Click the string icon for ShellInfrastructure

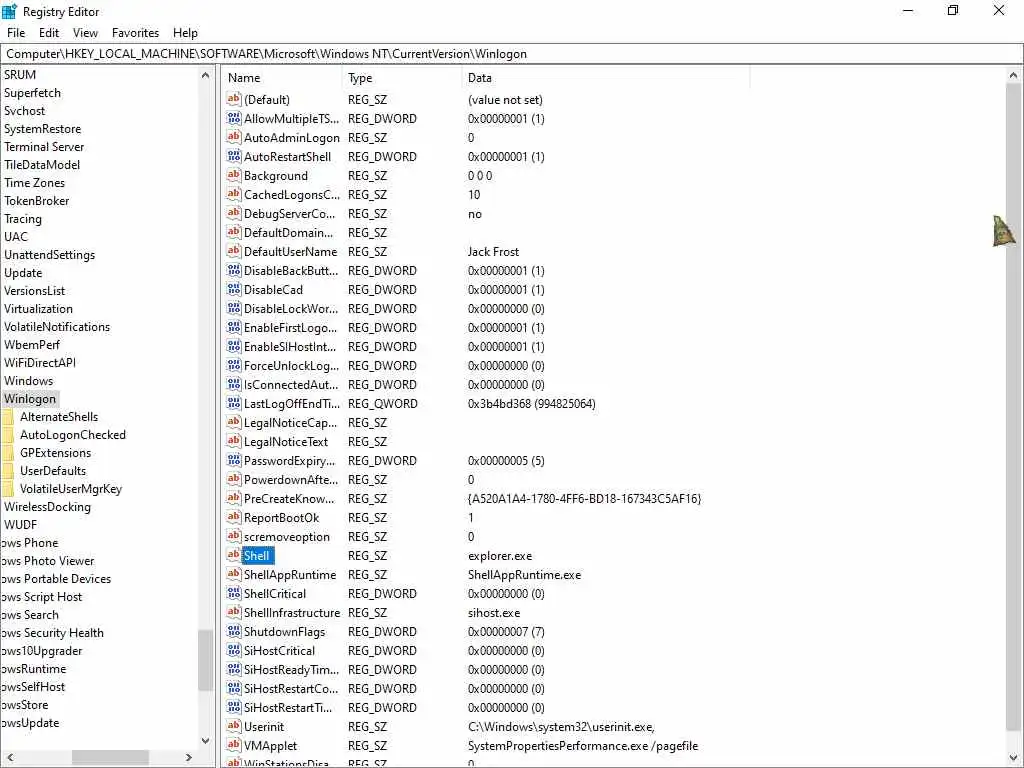point(233,613)
